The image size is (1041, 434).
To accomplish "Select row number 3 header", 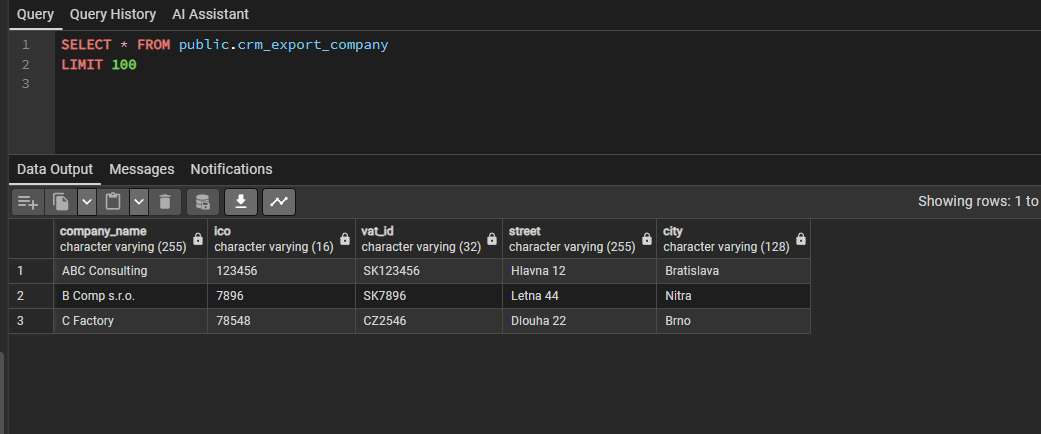I will [x=31, y=321].
